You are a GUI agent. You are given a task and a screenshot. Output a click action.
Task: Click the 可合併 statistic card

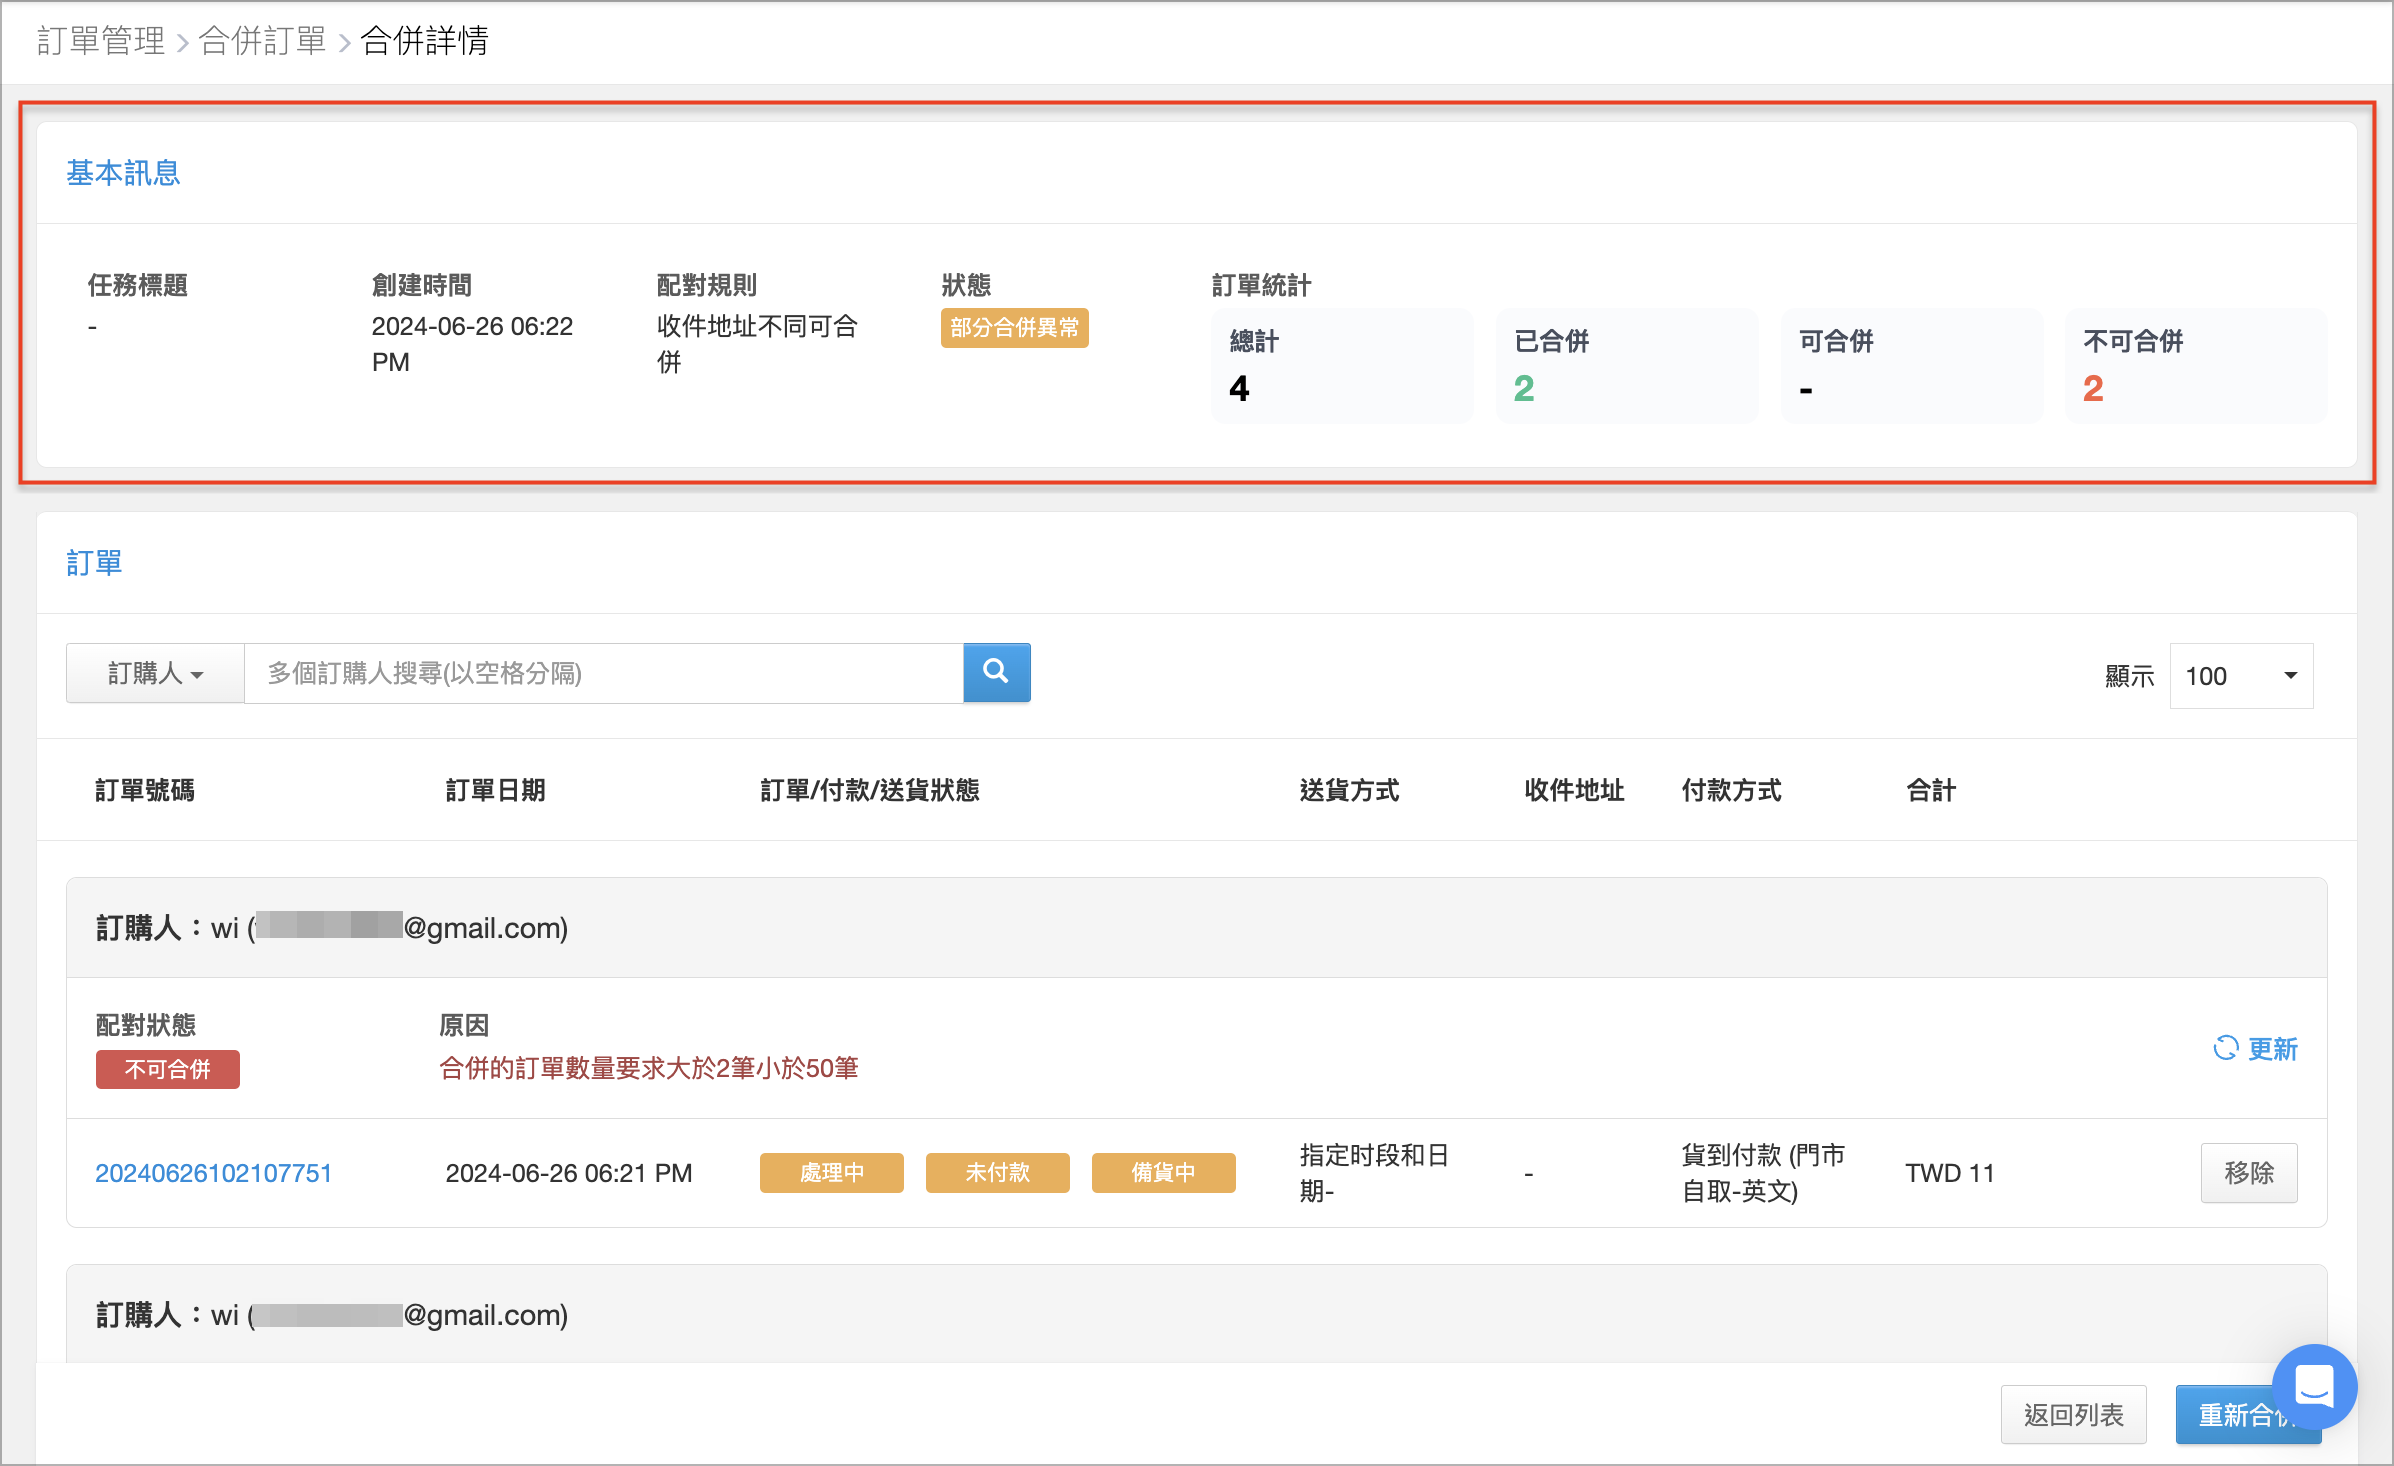pos(1912,365)
